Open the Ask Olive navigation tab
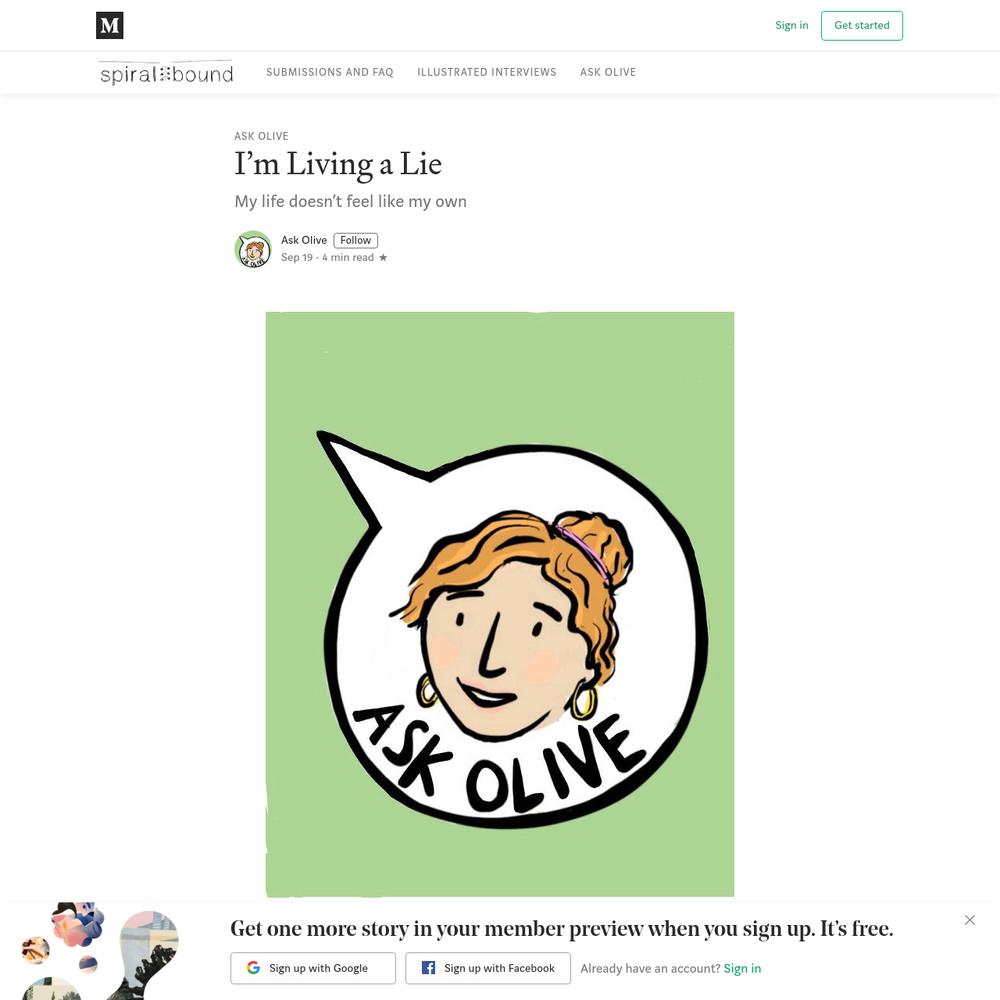The image size is (1000, 1000). (608, 72)
